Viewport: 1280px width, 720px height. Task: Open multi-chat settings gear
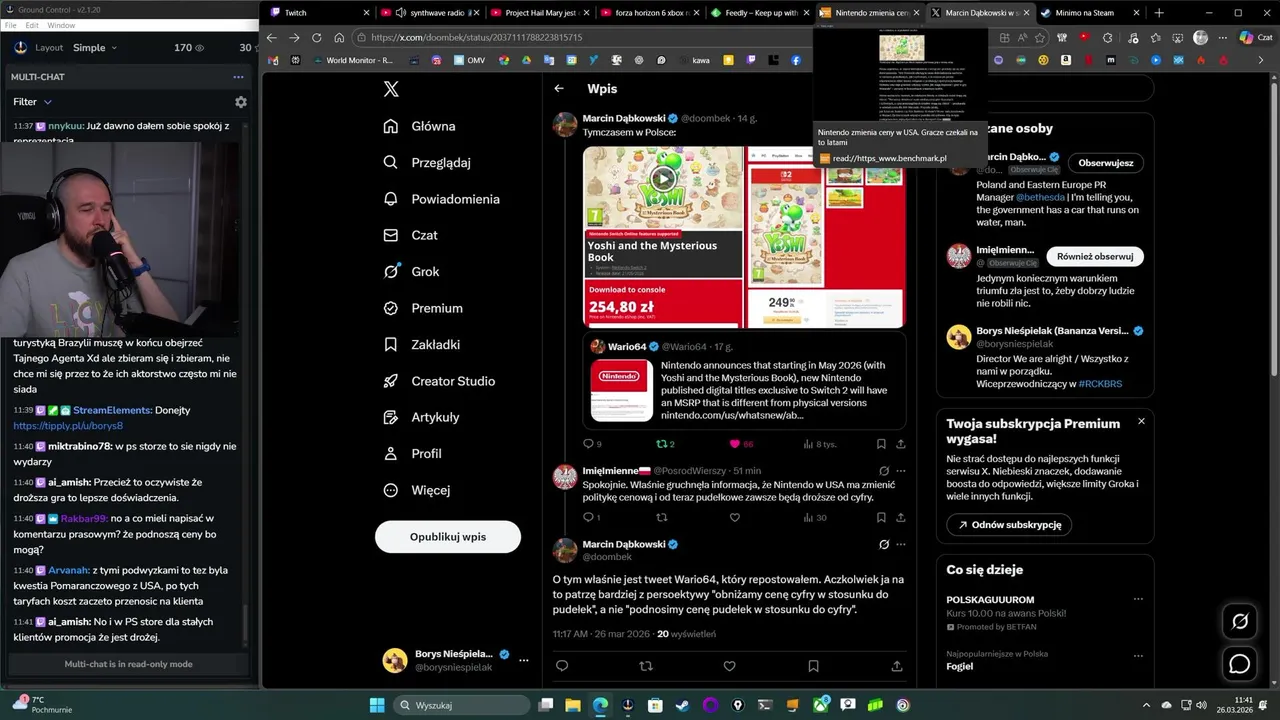point(241,102)
